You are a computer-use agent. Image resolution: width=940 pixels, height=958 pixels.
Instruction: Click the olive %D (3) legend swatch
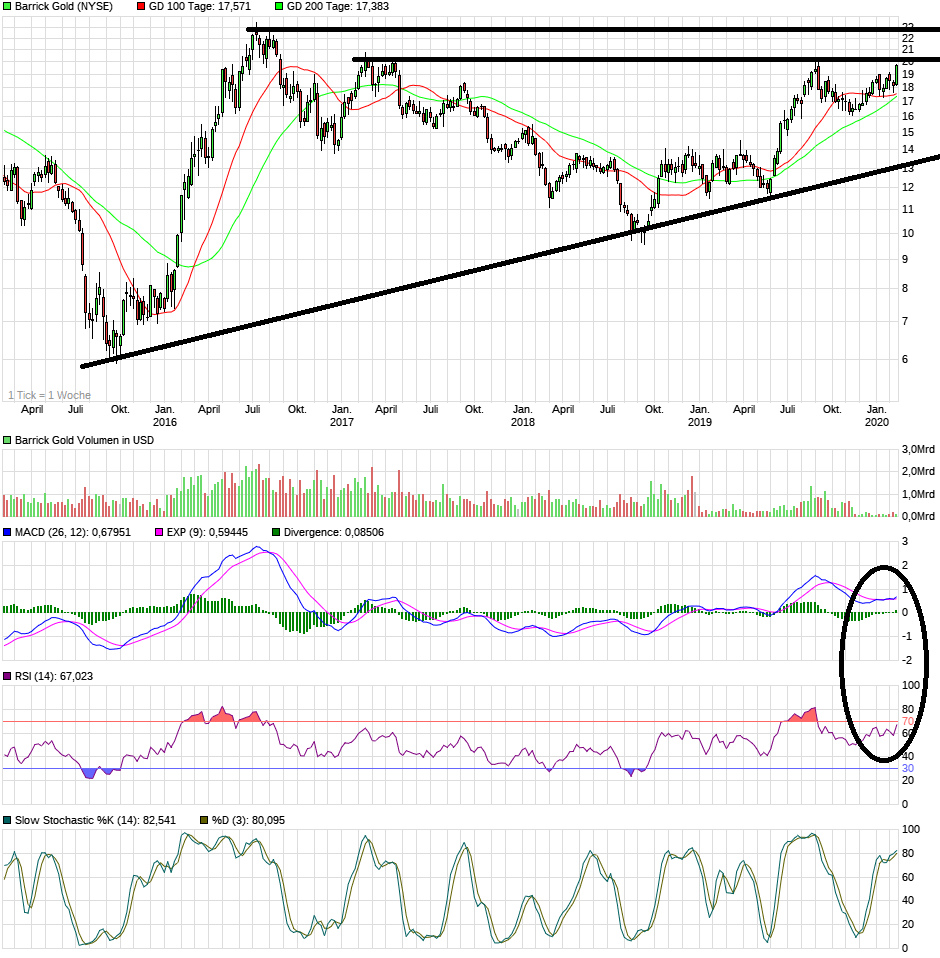coord(204,821)
